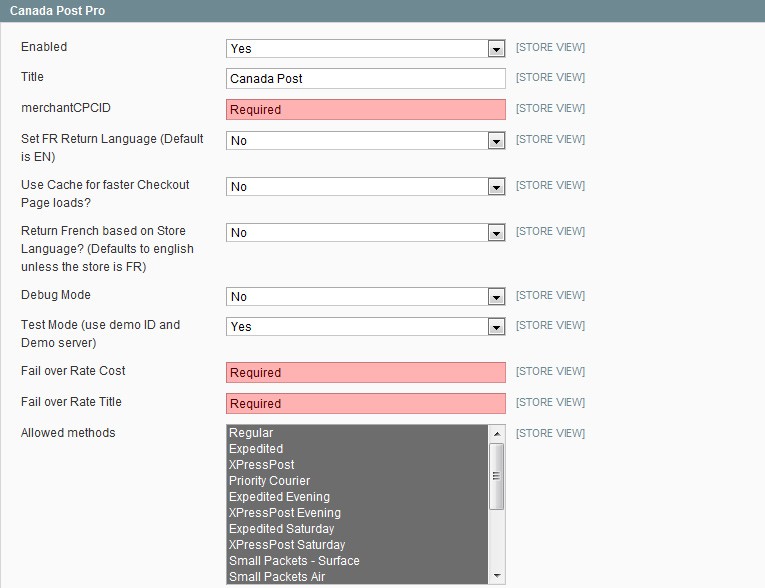Select Expedited in Allowed methods list
Viewport: 765px width, 588px height.
(357, 448)
